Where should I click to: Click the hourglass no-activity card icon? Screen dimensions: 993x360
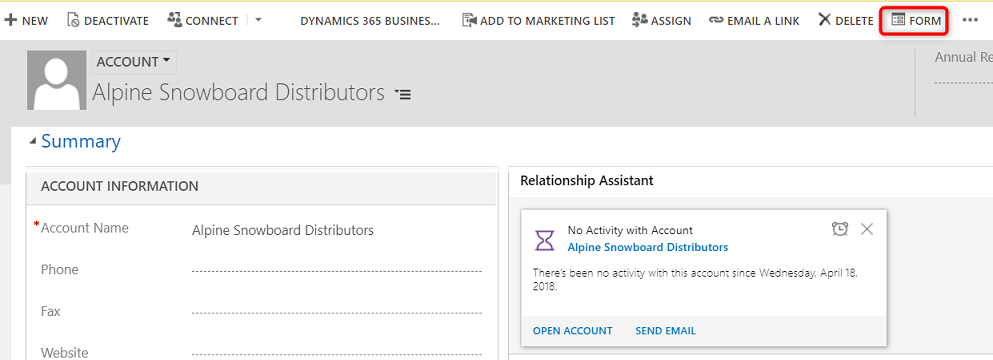(545, 240)
